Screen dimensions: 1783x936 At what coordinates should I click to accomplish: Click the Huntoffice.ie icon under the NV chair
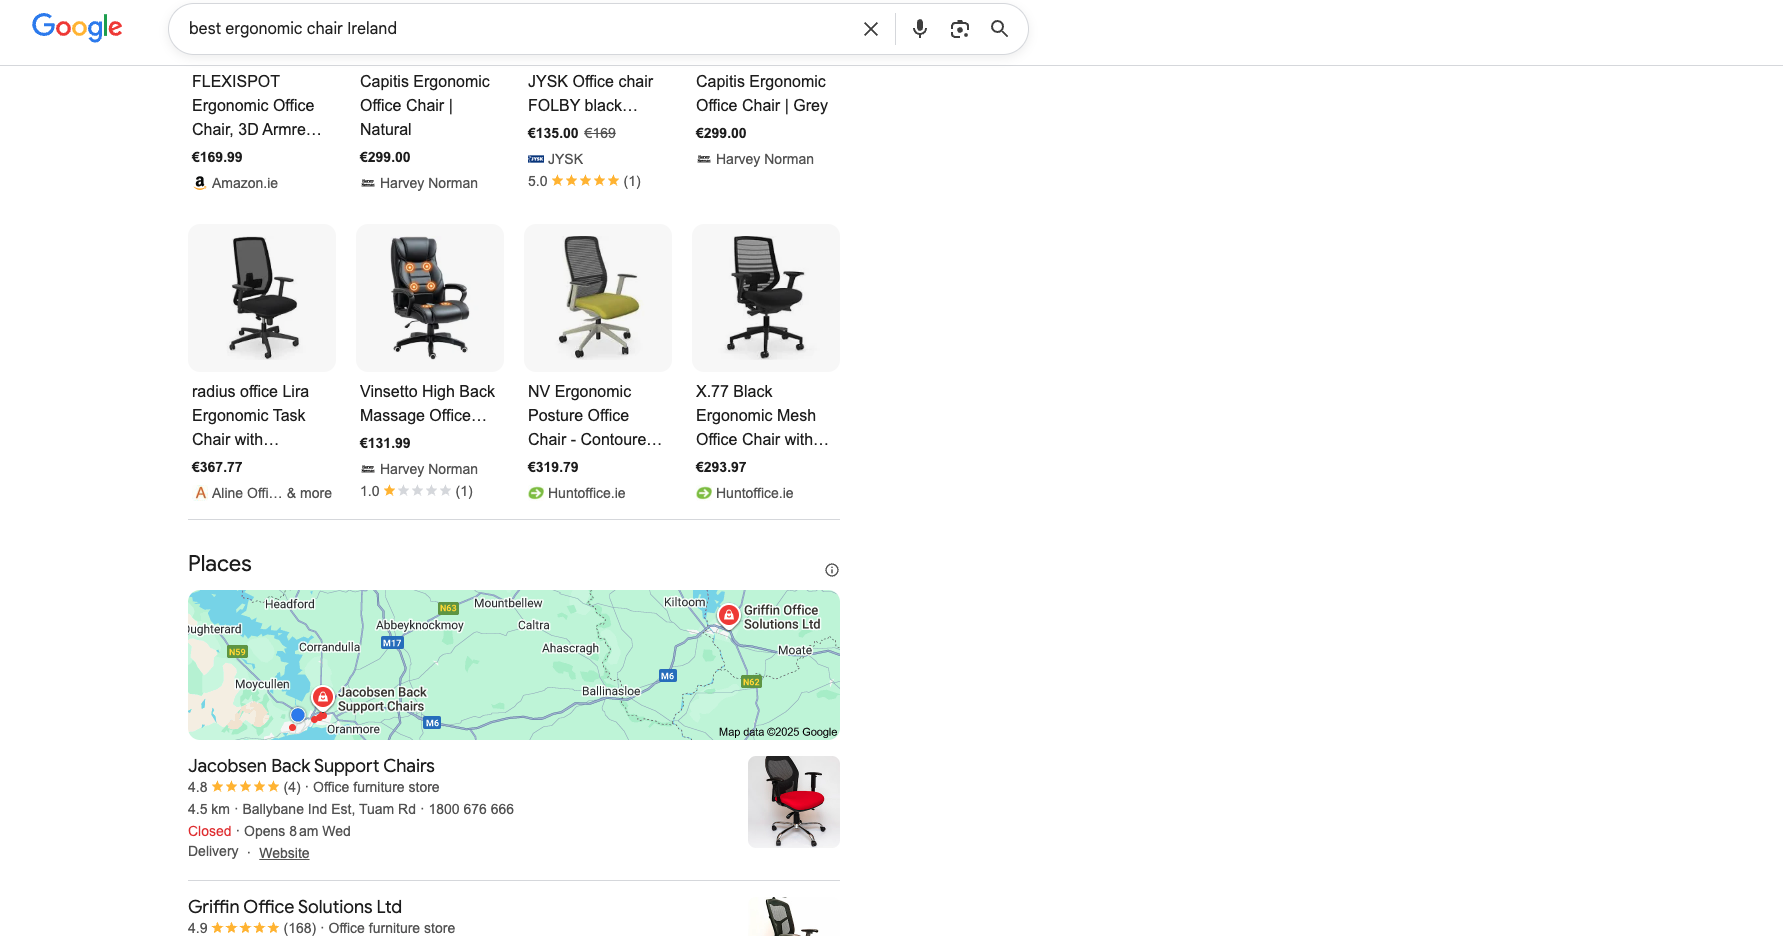coord(535,492)
